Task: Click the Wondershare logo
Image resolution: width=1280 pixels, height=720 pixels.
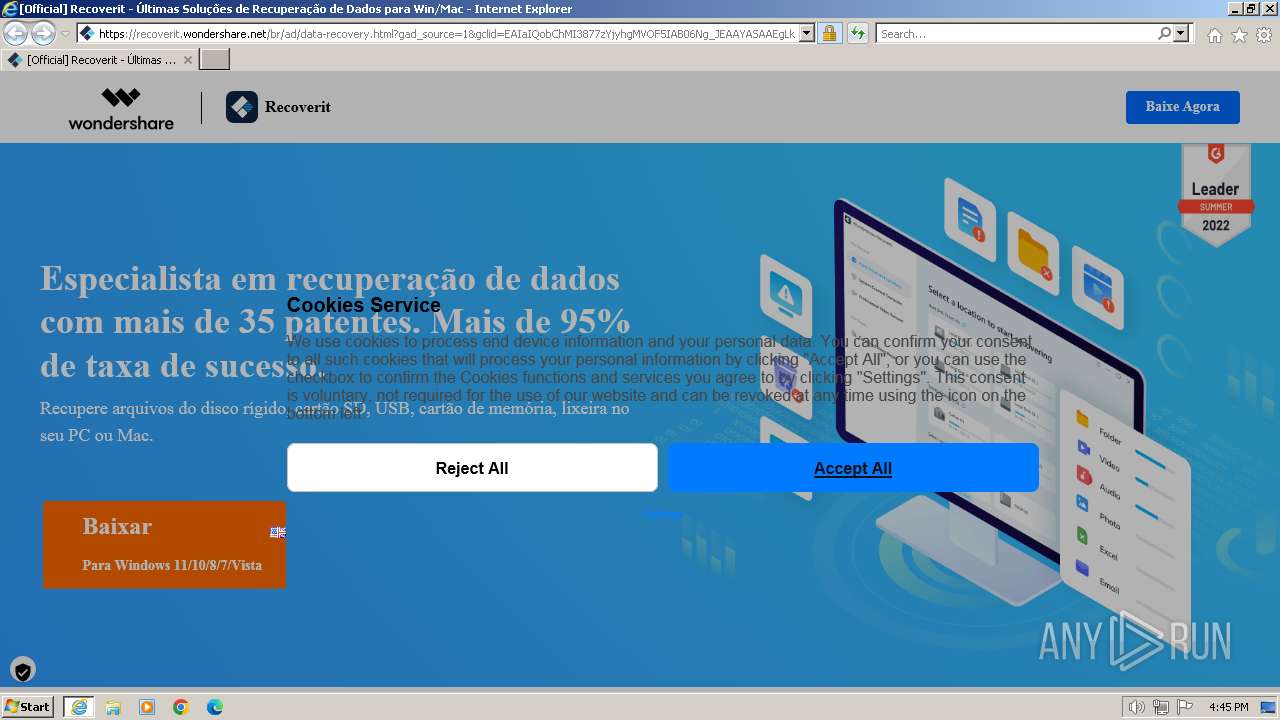Action: (x=121, y=108)
